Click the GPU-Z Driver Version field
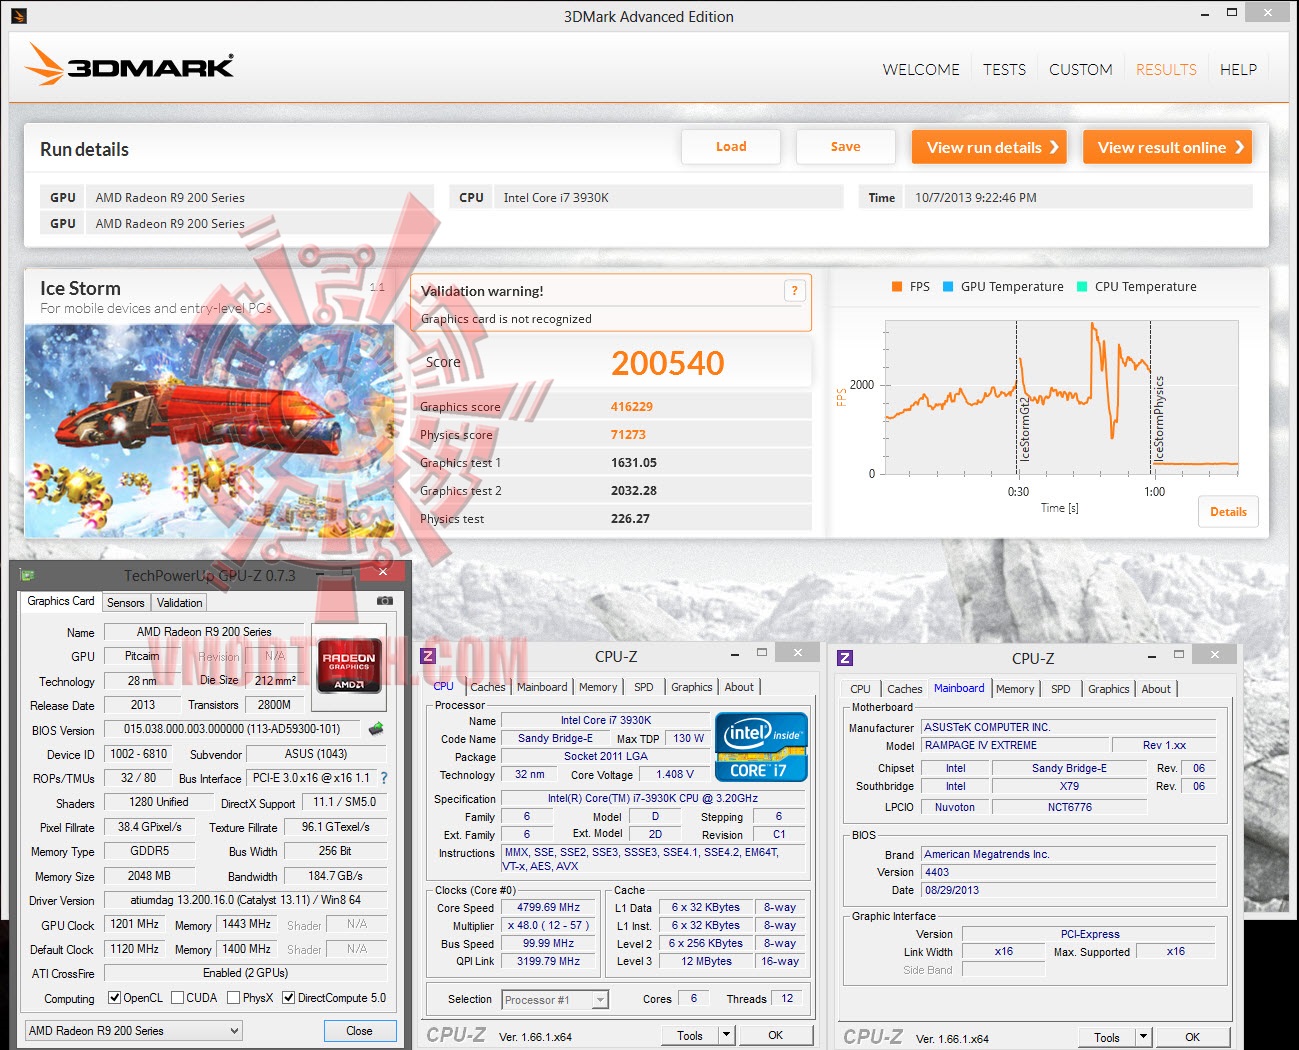The height and width of the screenshot is (1050, 1299). click(245, 900)
